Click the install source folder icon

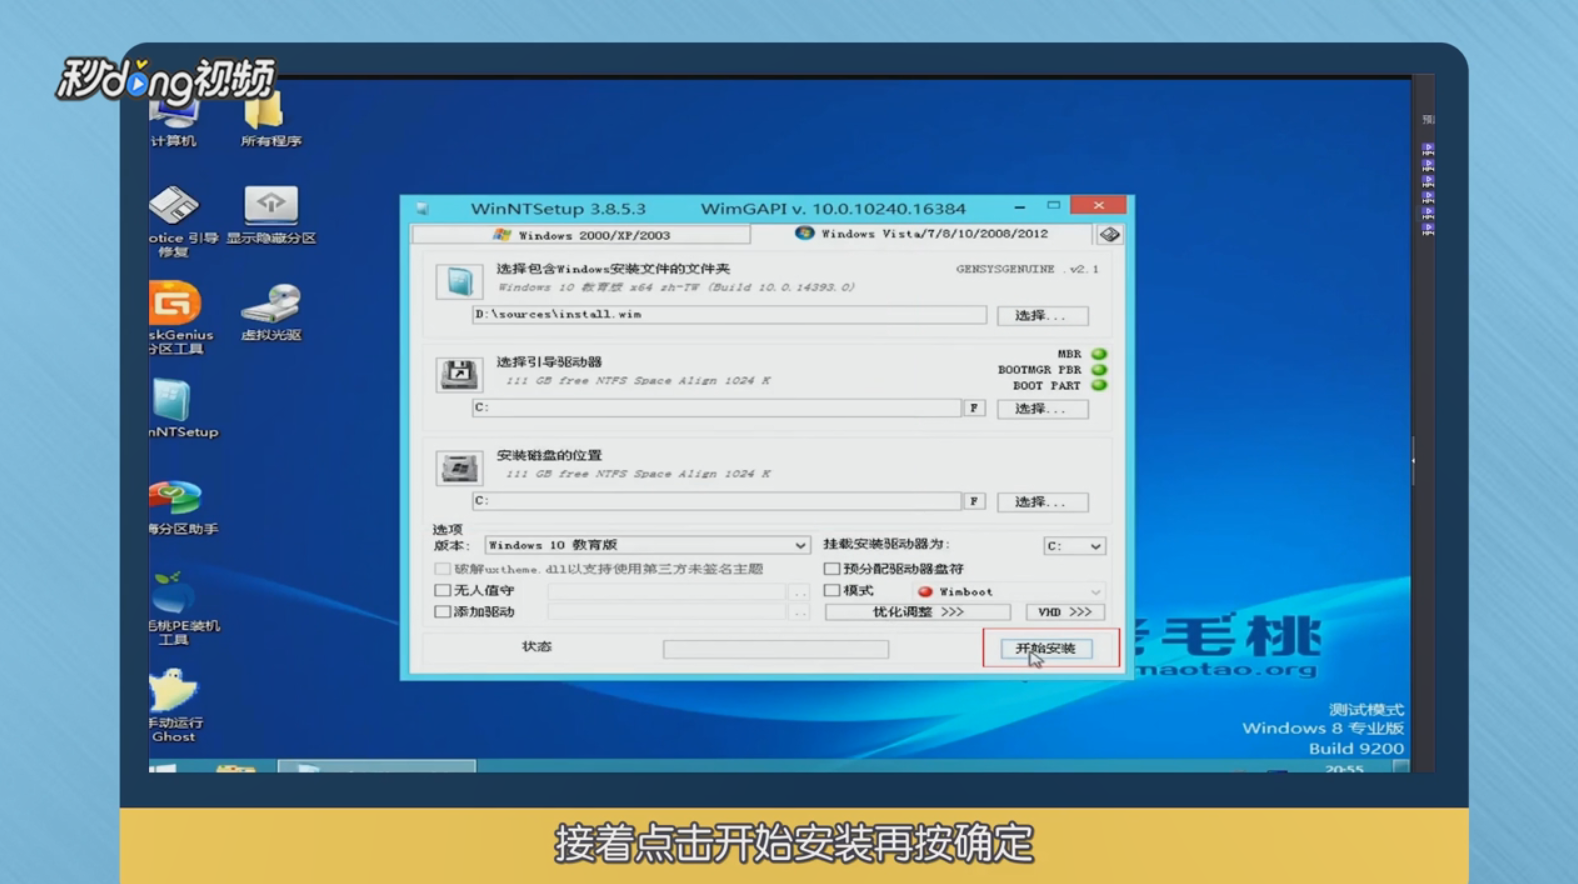click(x=459, y=281)
